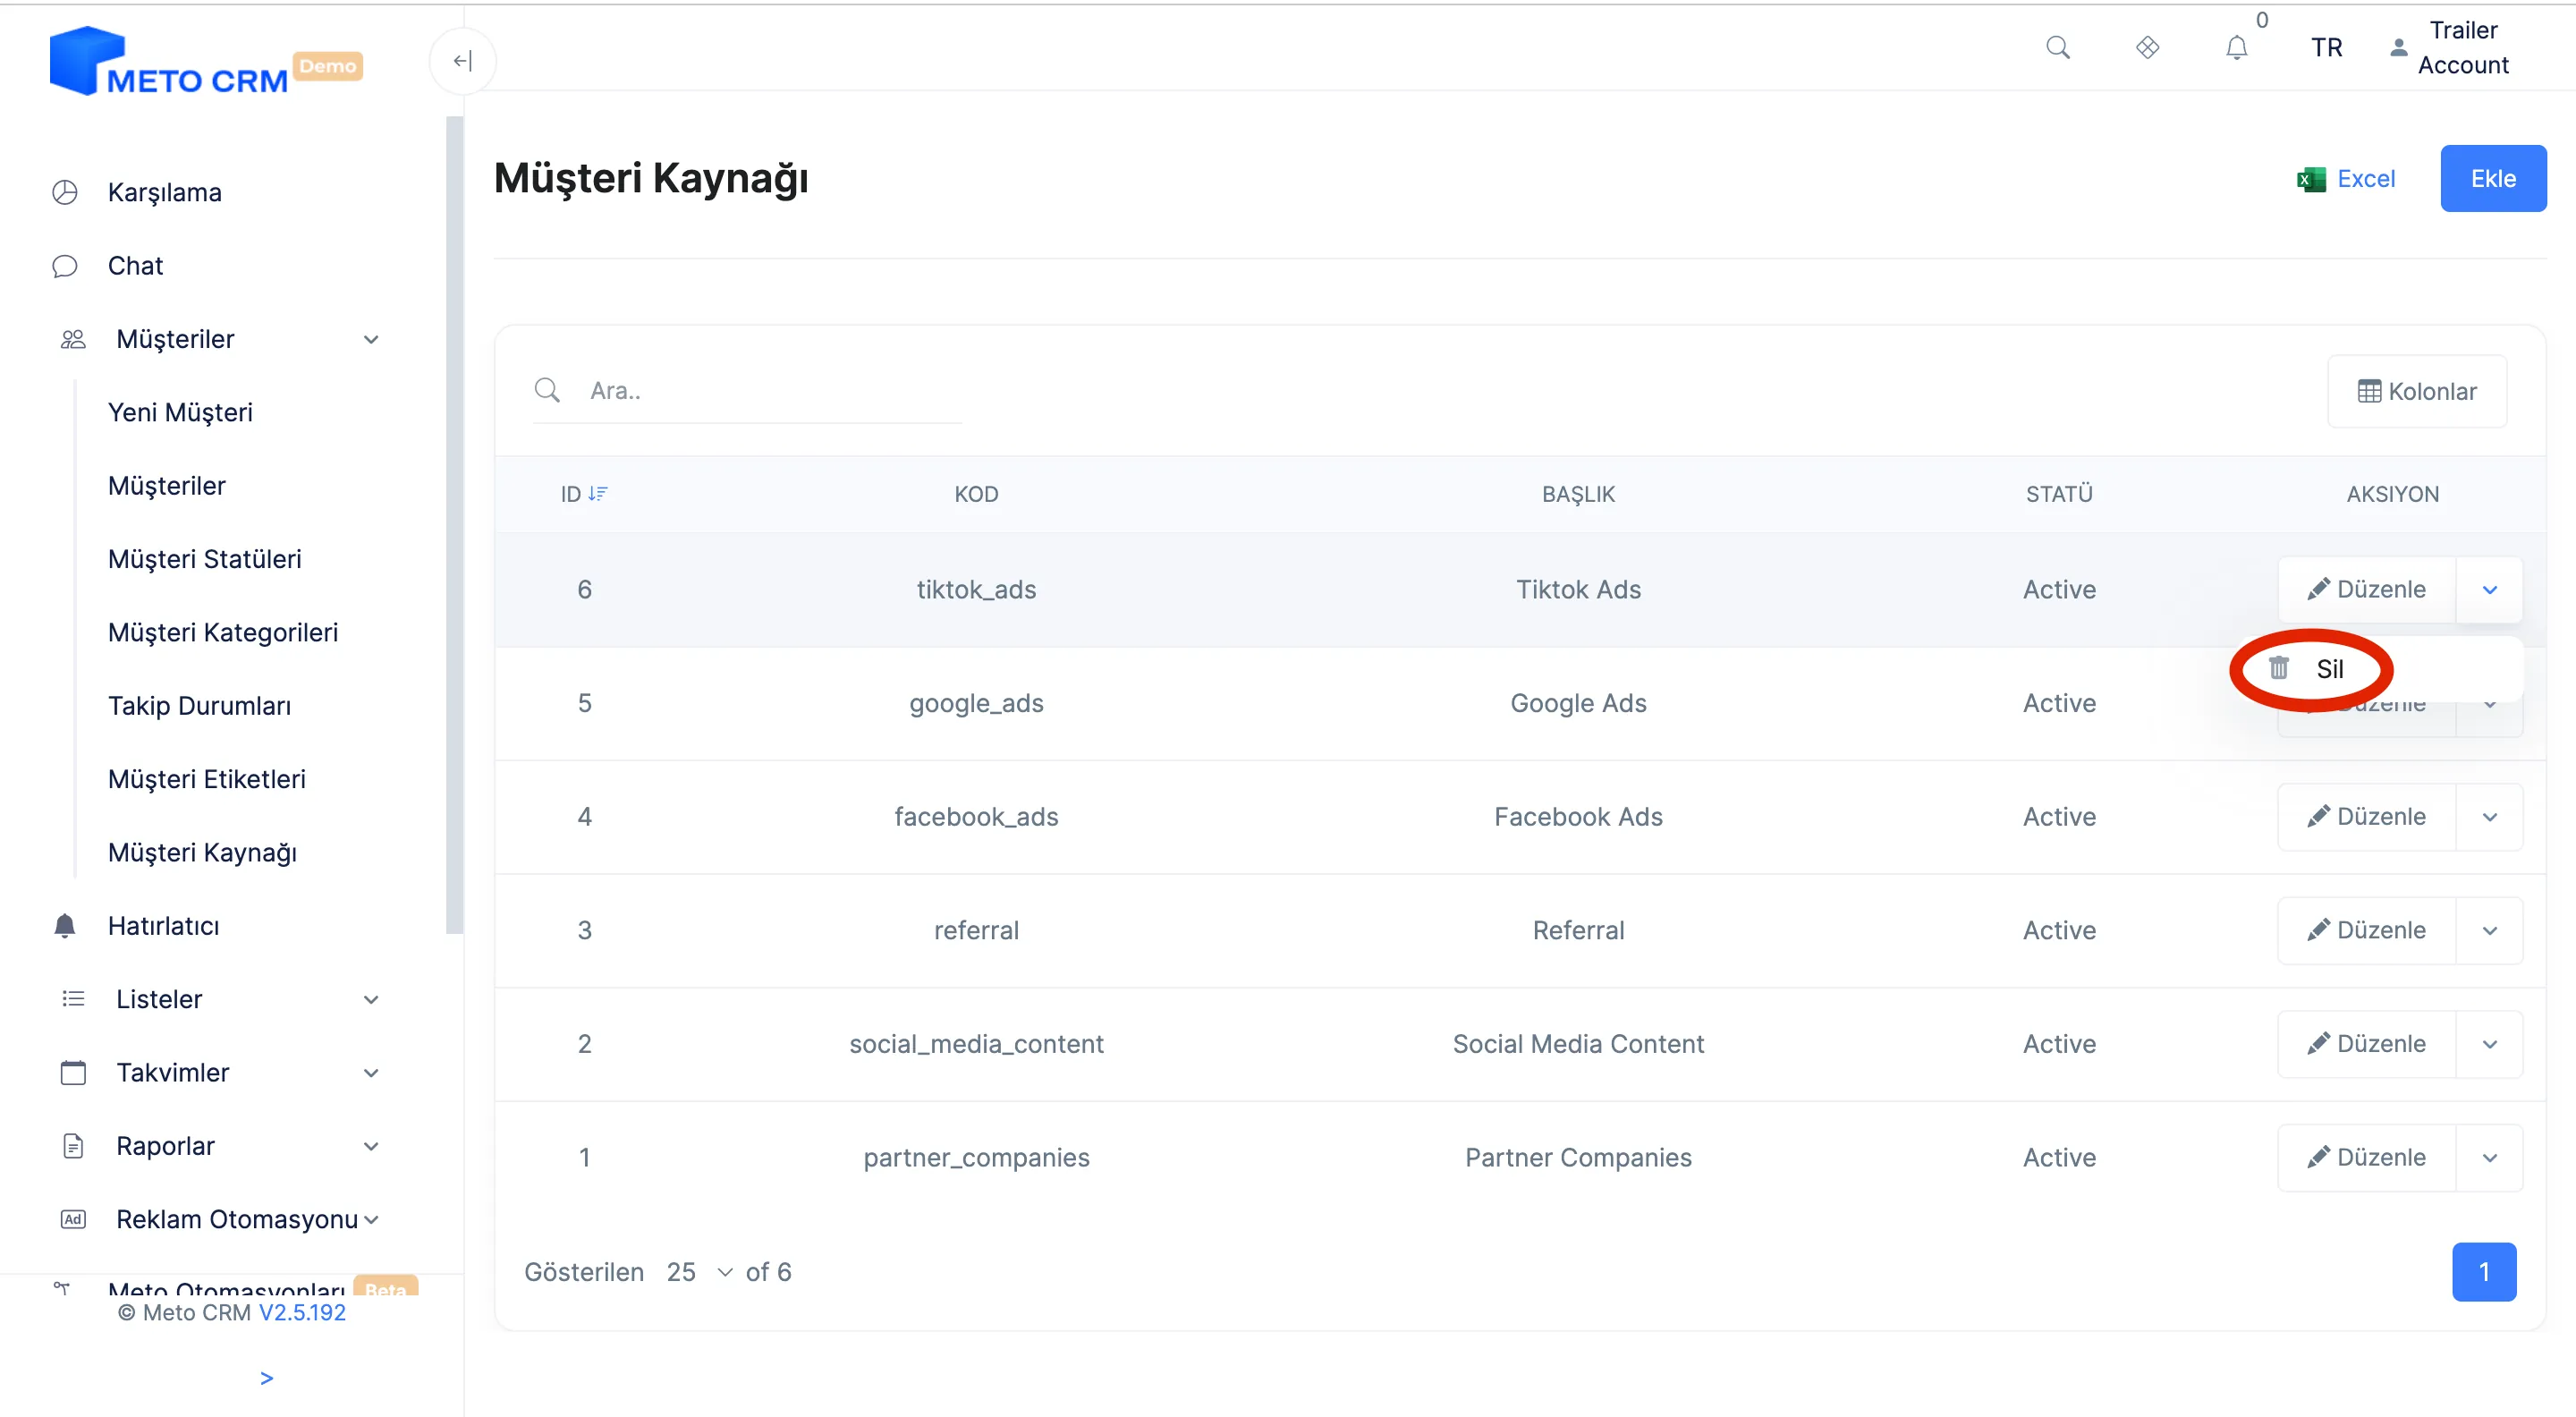Open Hatırlatıcı in the sidebar

(x=163, y=926)
